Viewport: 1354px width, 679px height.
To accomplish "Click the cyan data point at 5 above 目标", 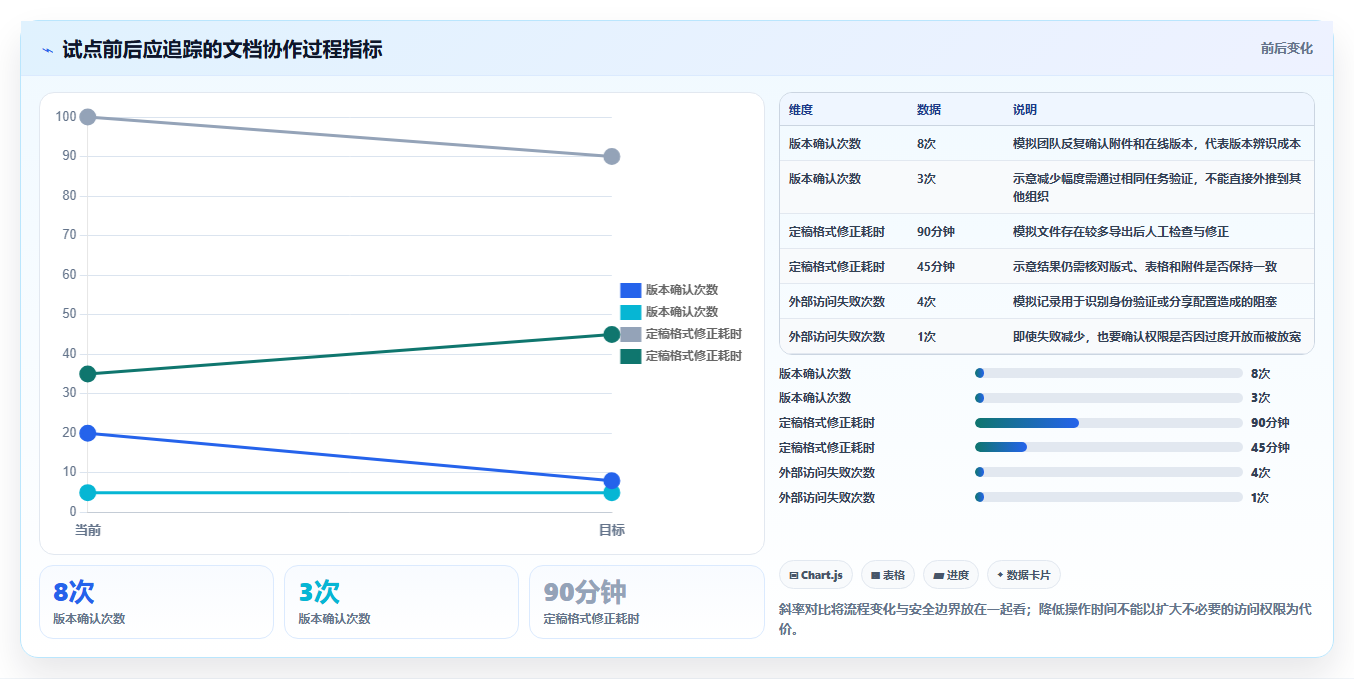I will (x=612, y=493).
